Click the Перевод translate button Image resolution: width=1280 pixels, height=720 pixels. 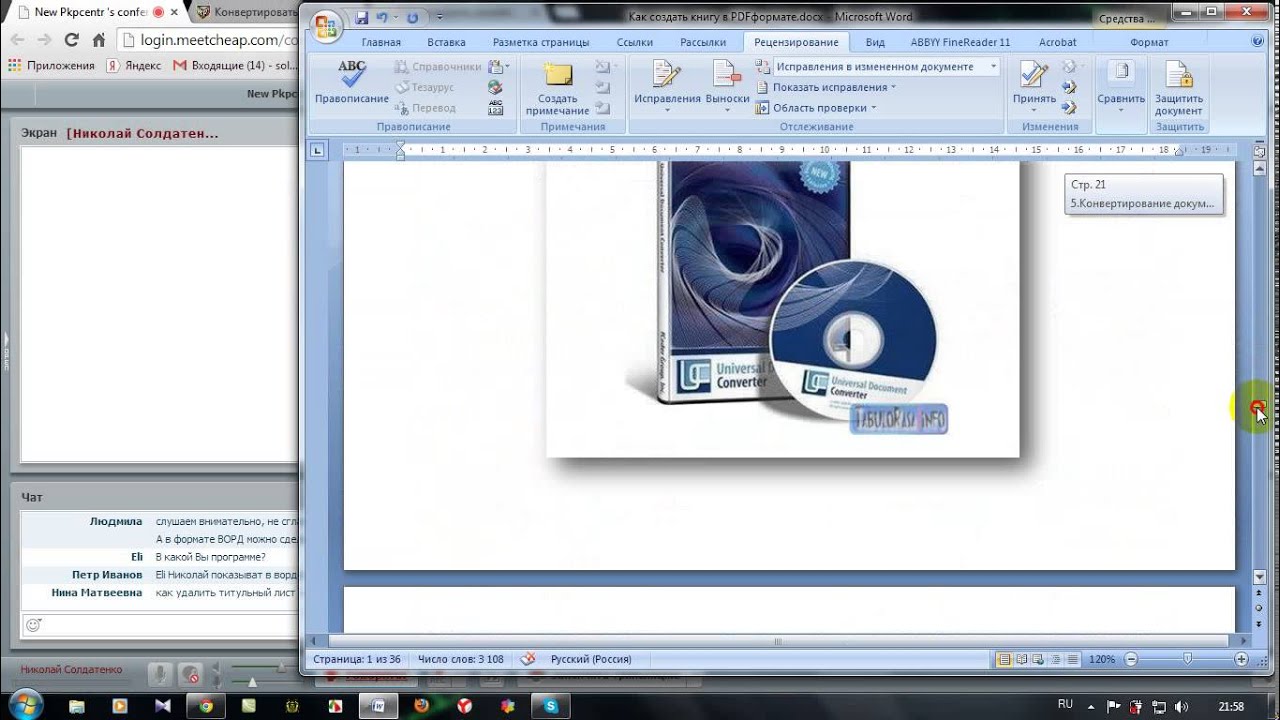tap(424, 107)
